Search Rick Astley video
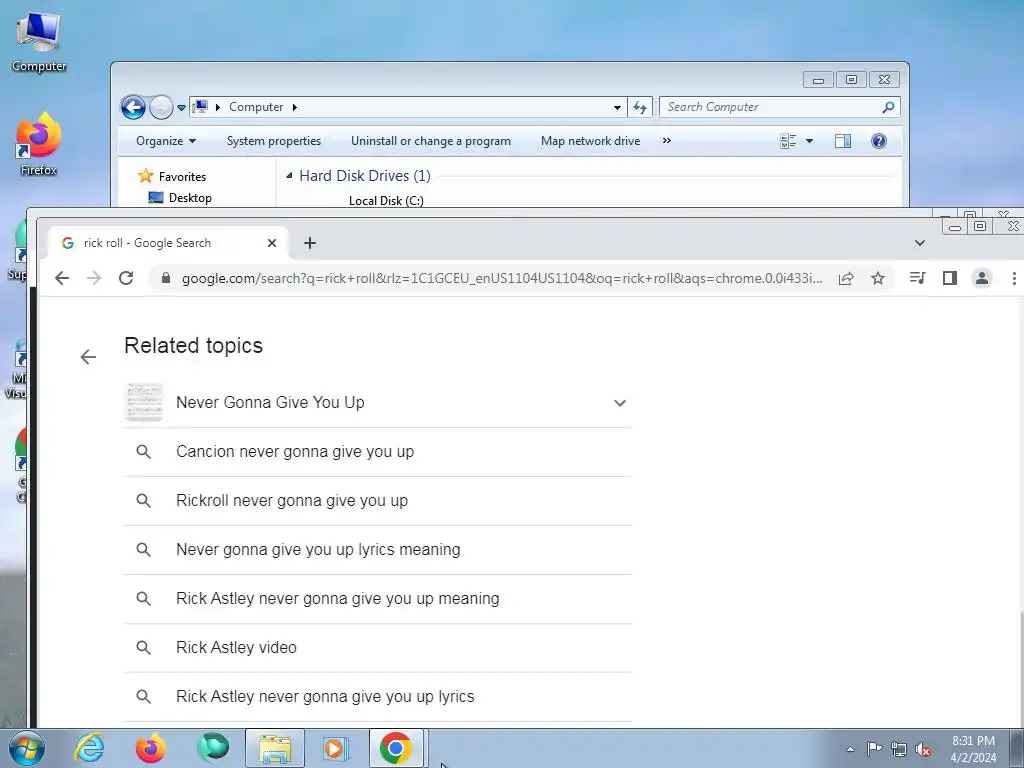The width and height of the screenshot is (1024, 768). tap(377, 648)
